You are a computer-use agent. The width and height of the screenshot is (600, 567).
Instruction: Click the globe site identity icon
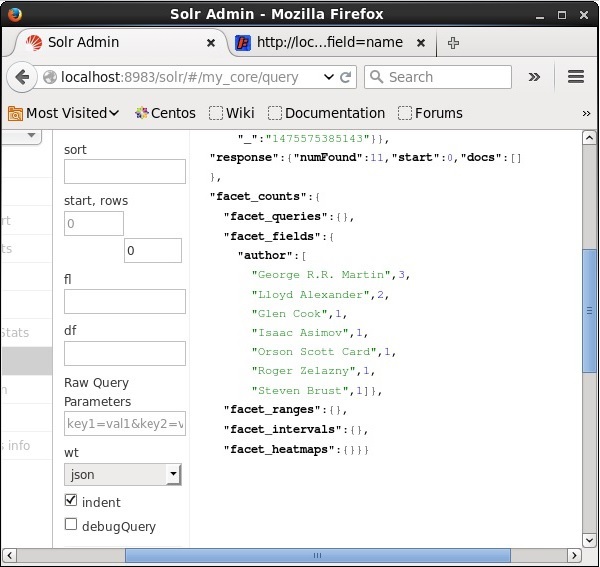(x=50, y=77)
